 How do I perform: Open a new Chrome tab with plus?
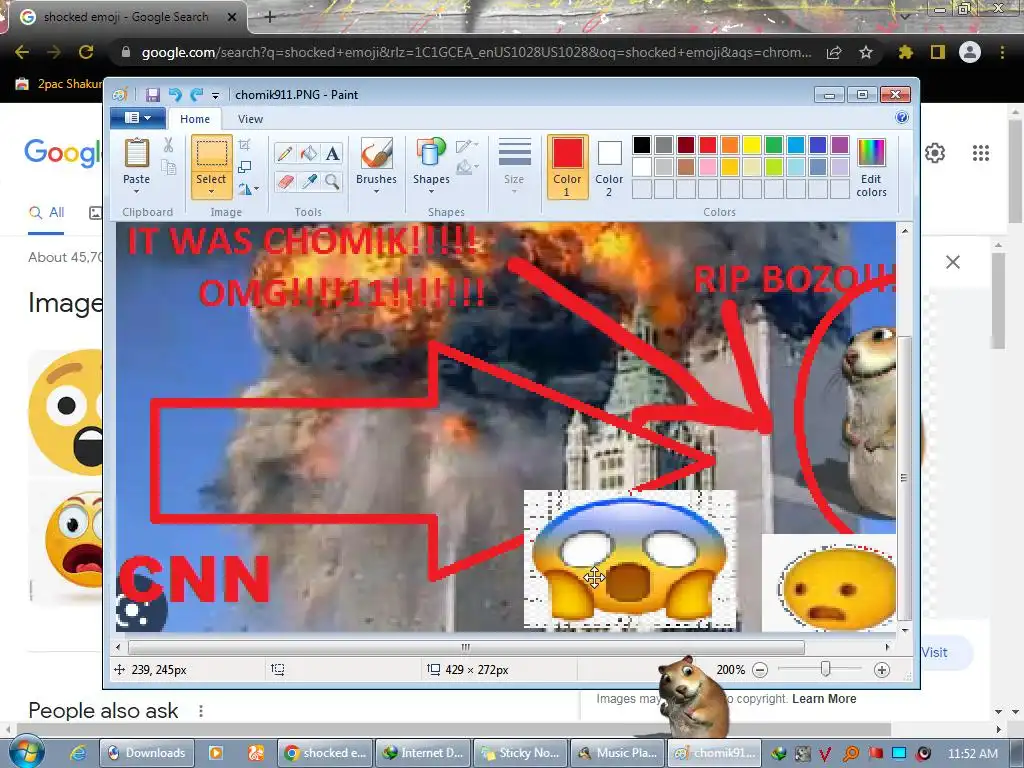coord(270,17)
